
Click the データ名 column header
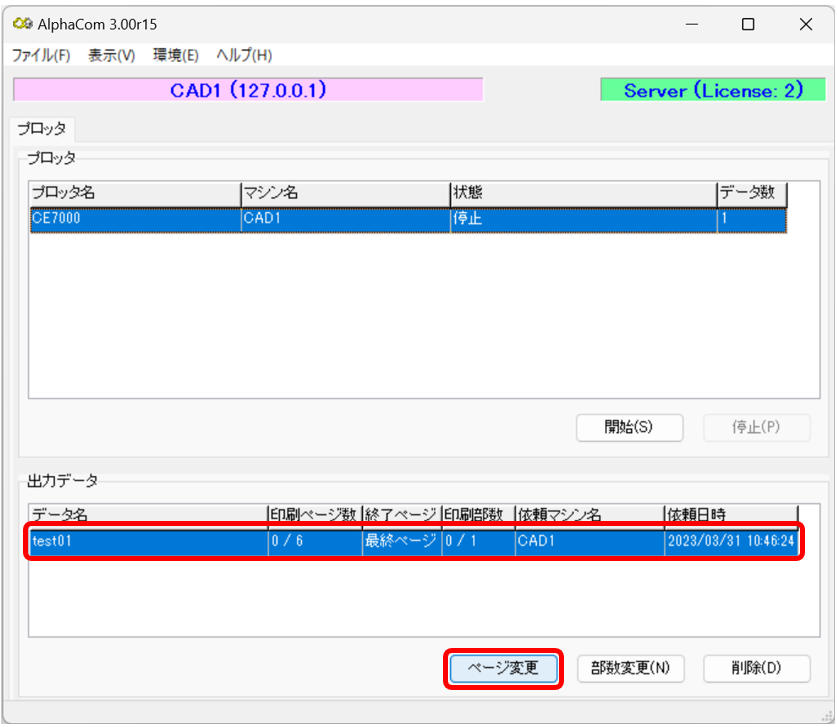tap(147, 515)
